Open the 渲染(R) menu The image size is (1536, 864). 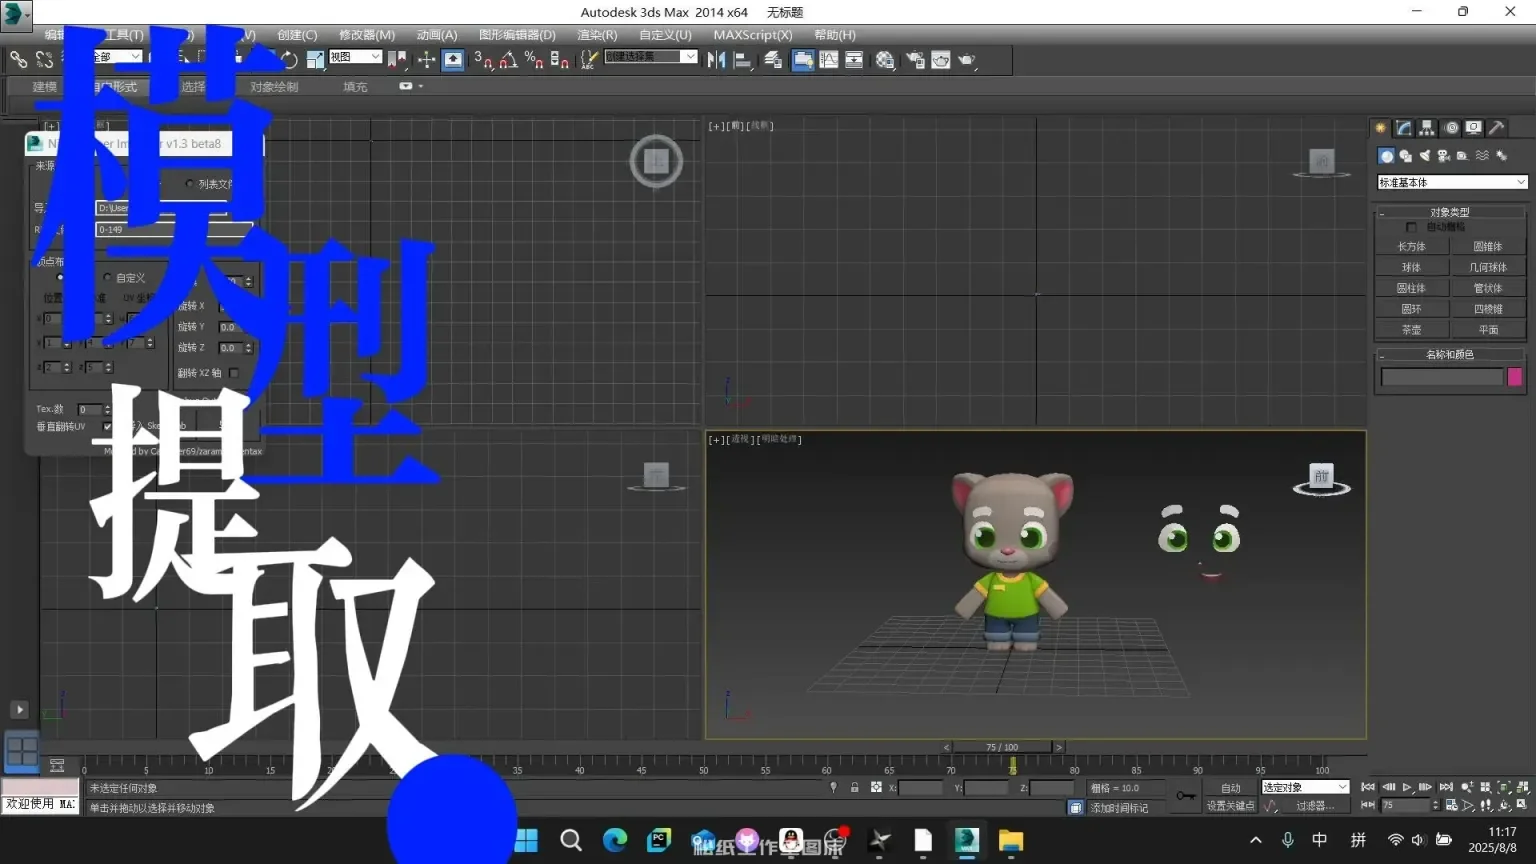[x=597, y=35]
